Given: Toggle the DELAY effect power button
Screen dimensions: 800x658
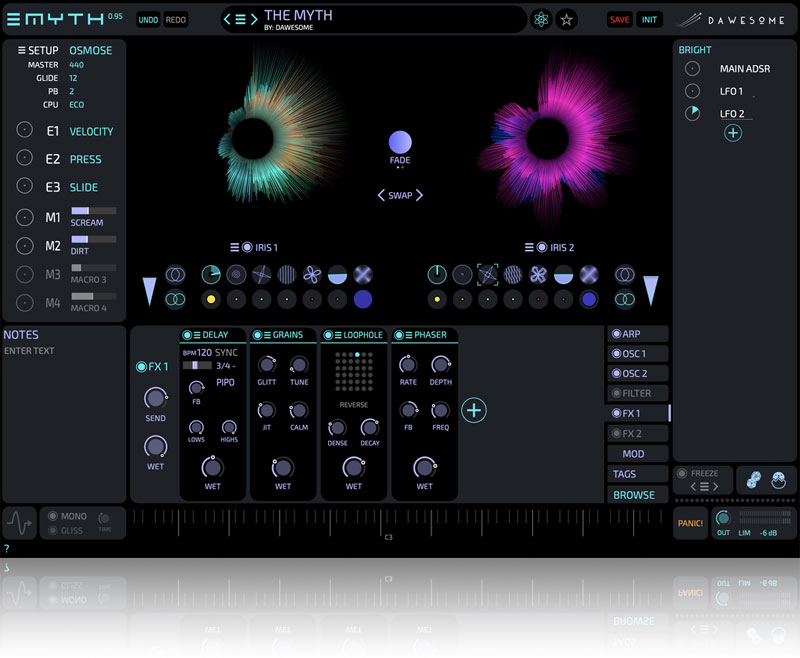Looking at the screenshot, I should 187,335.
